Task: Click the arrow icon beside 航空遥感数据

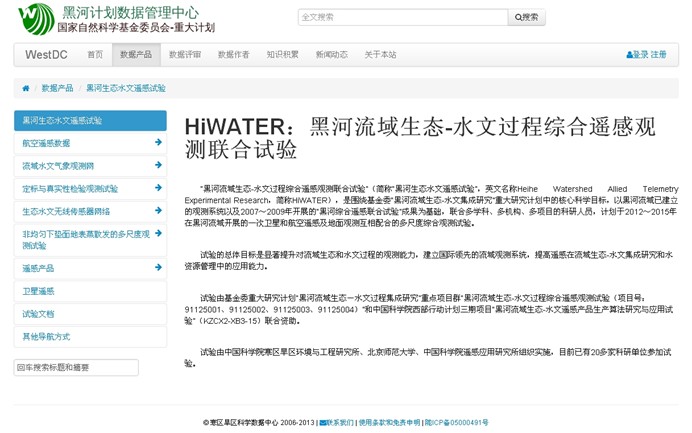Action: point(158,143)
